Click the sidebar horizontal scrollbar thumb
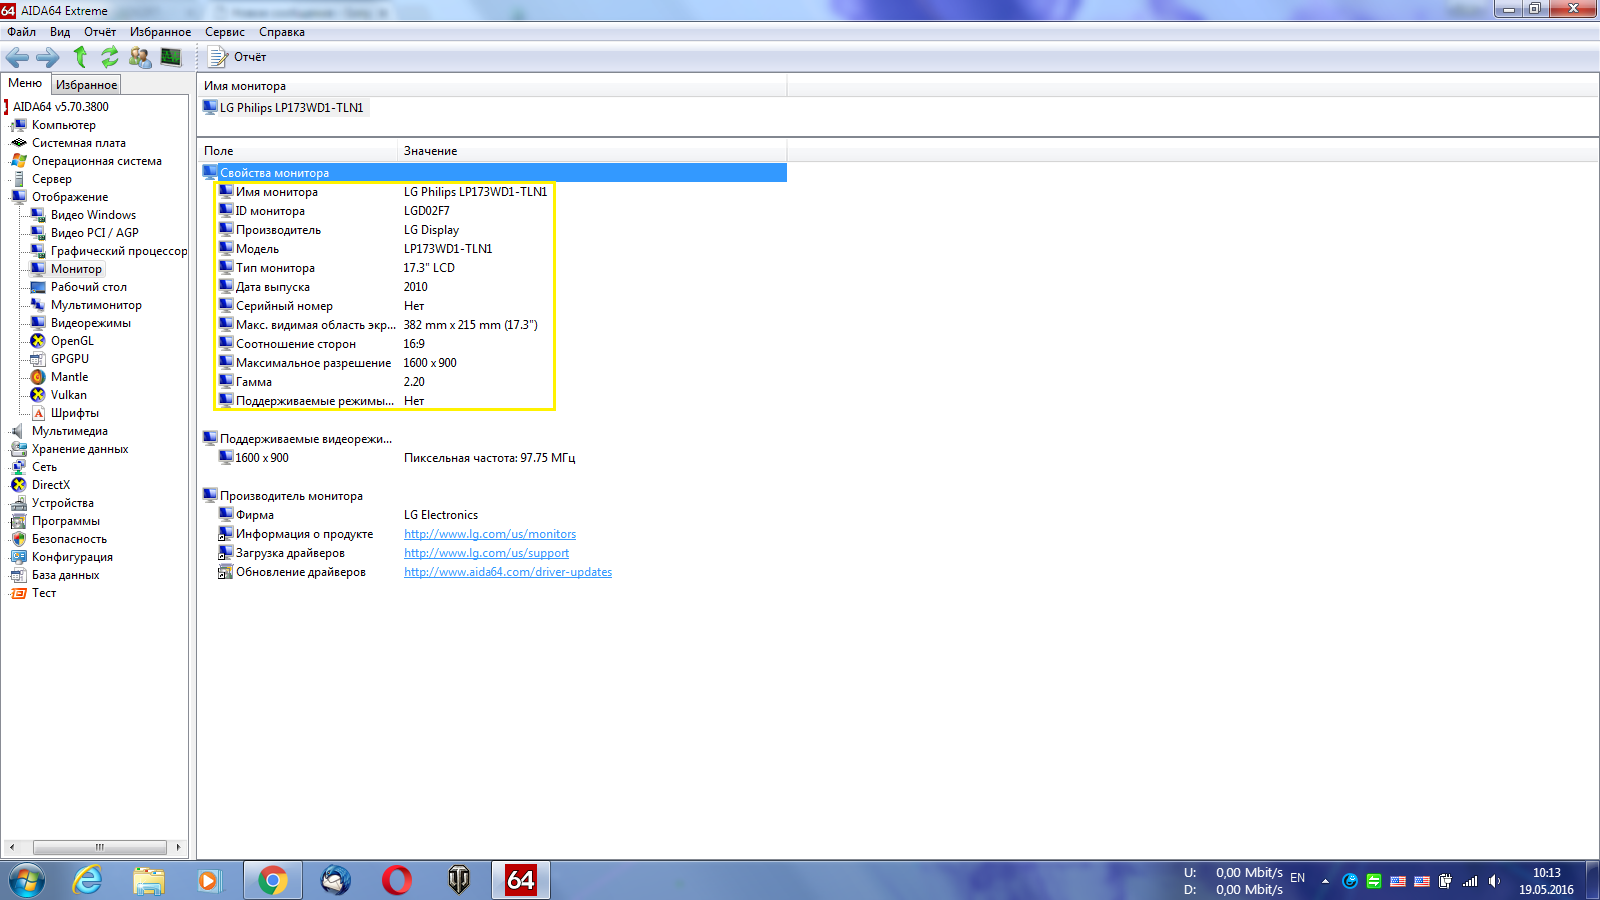 [99, 847]
